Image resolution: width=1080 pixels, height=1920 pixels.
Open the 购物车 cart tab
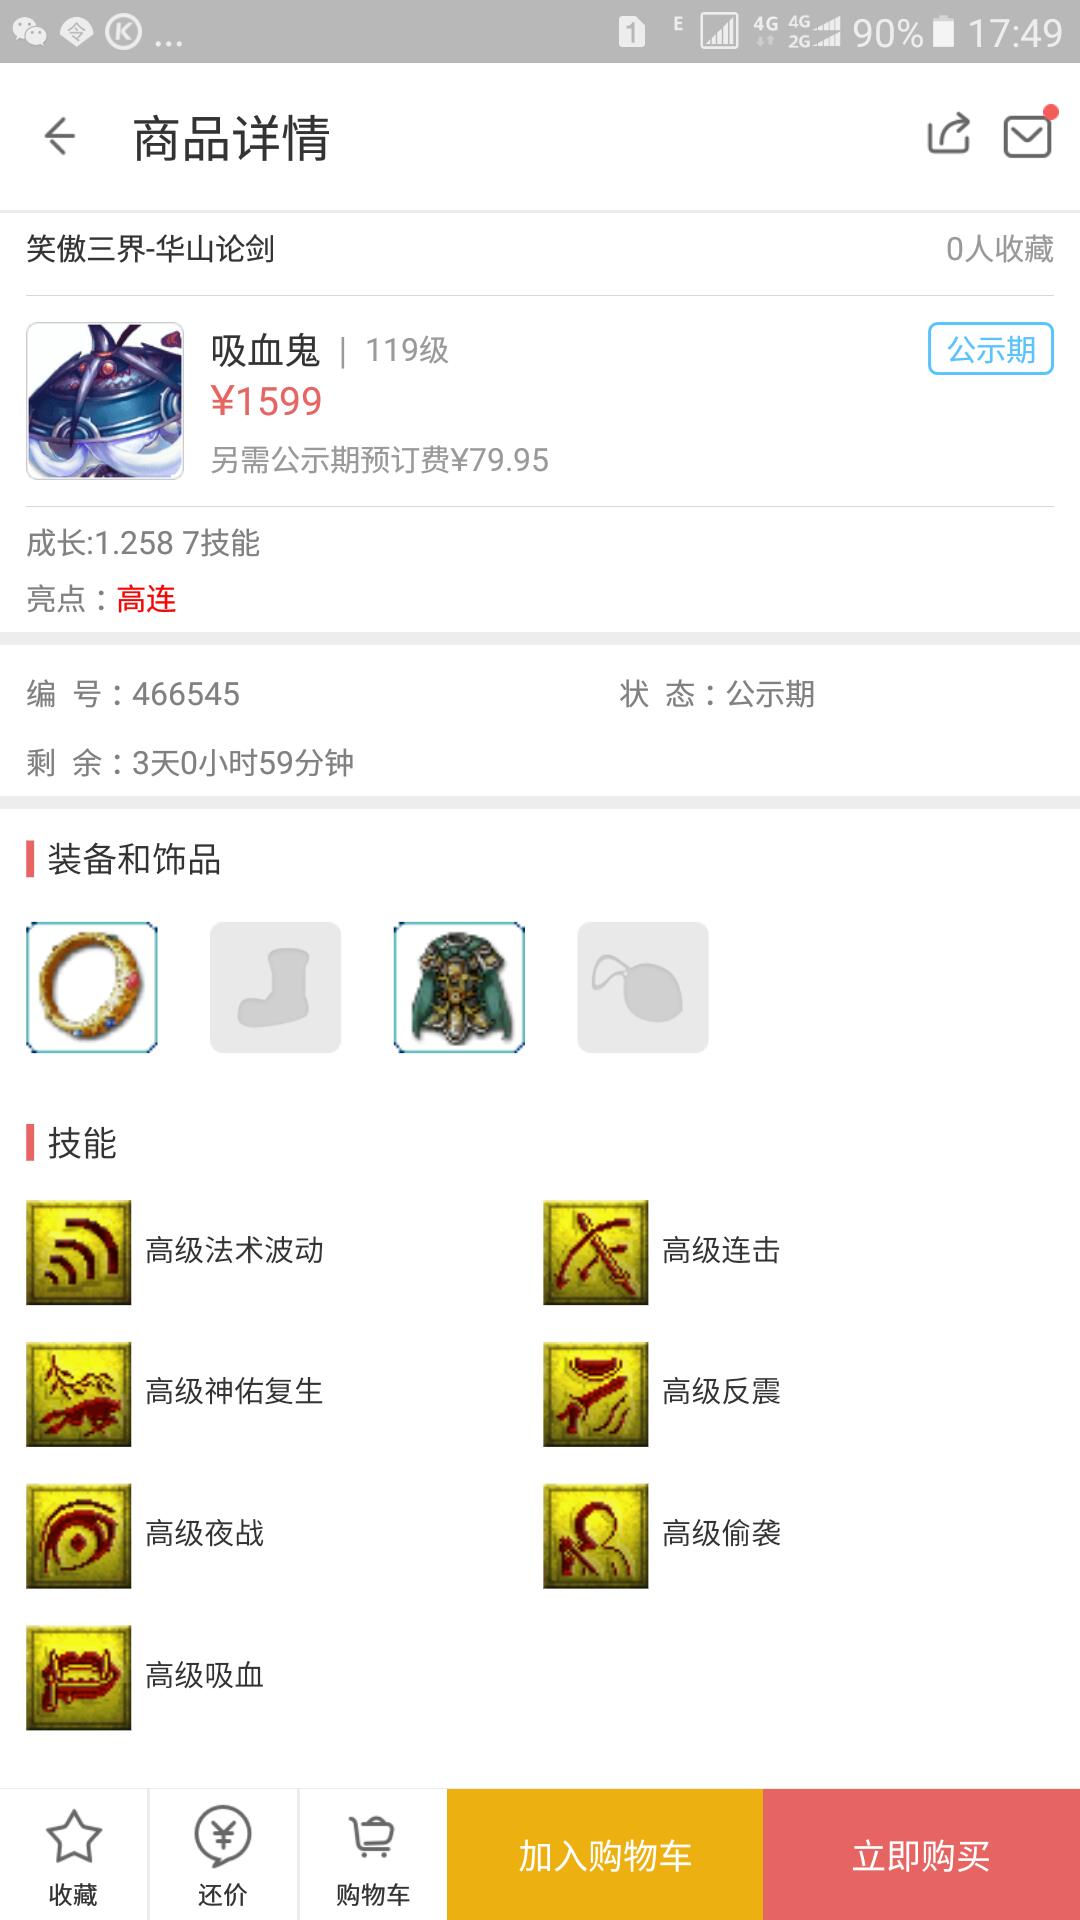tap(373, 1855)
